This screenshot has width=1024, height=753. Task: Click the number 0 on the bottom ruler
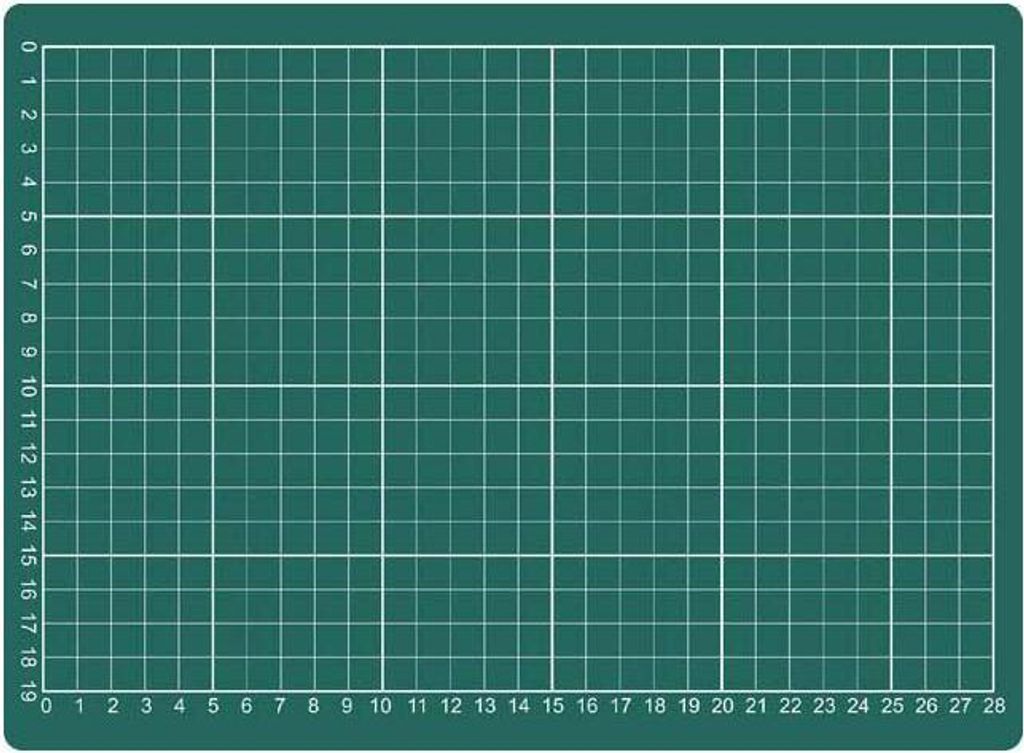coord(45,706)
